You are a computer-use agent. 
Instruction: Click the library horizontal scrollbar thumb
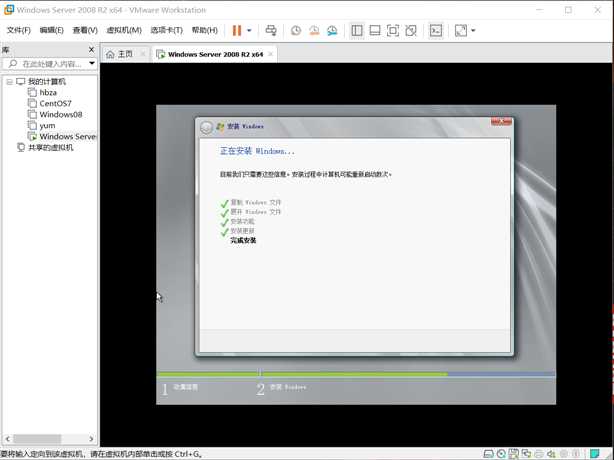[37, 438]
